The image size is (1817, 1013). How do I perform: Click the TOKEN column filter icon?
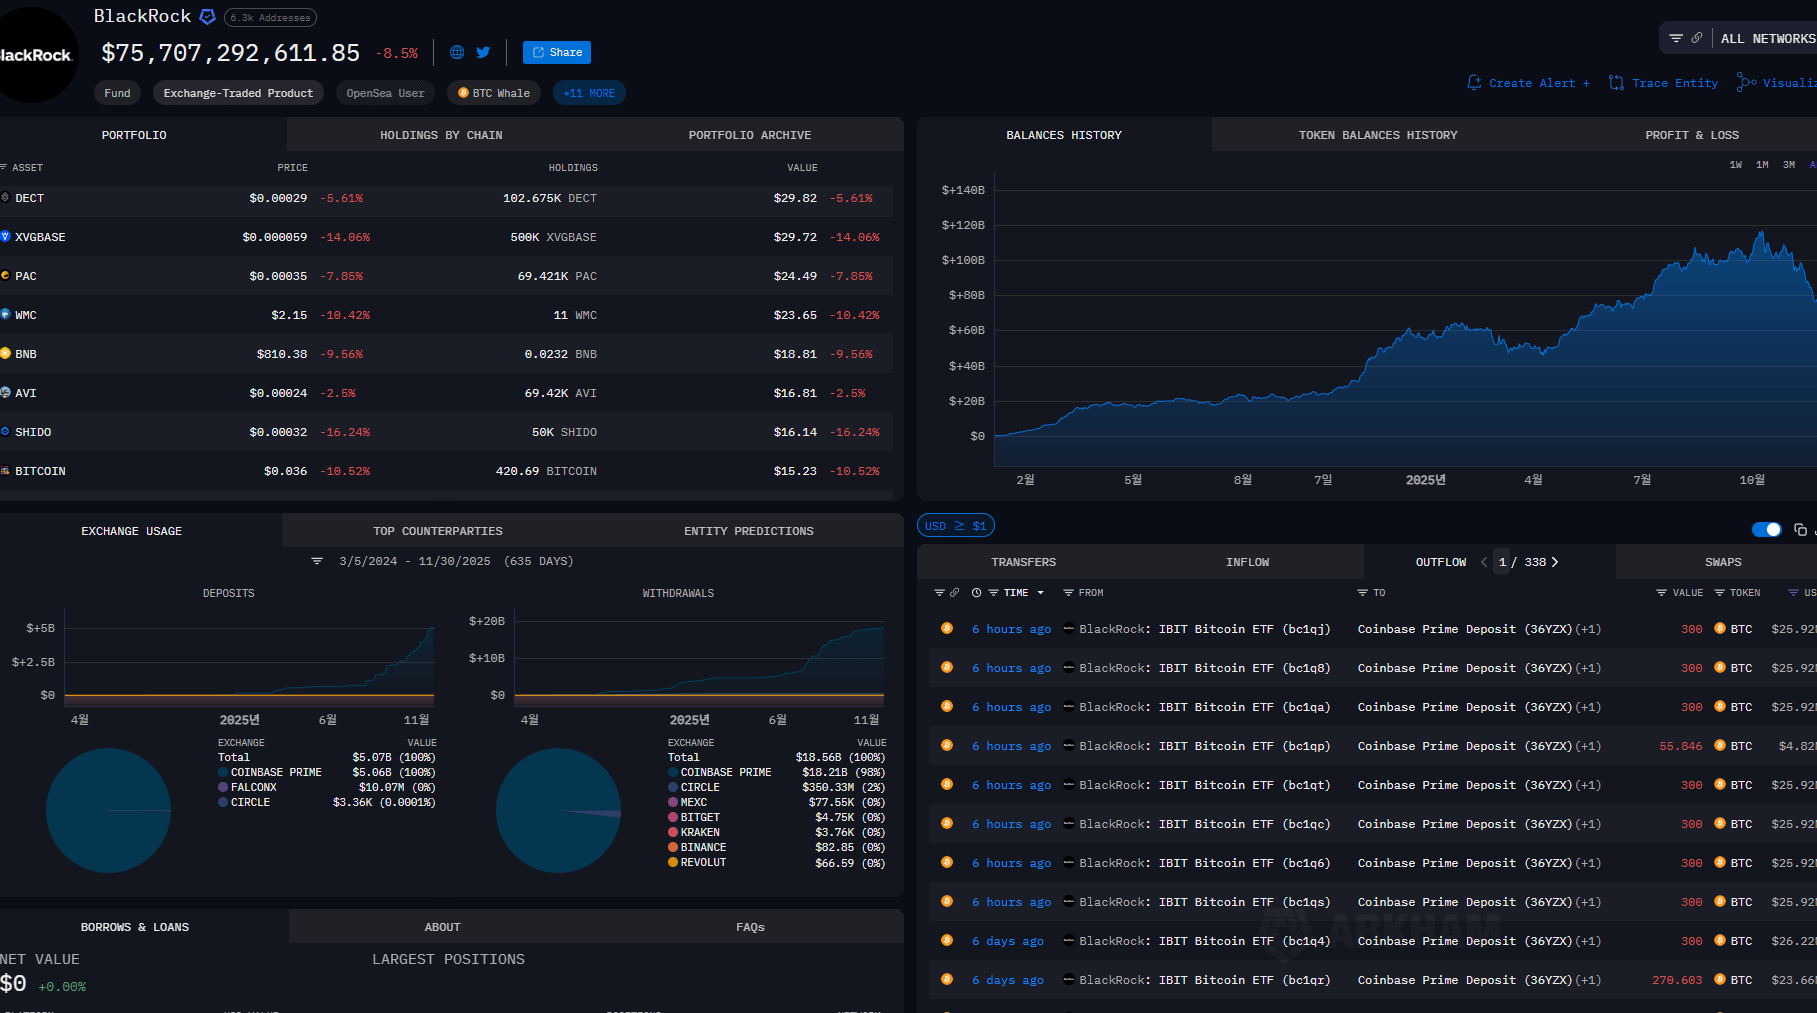pyautogui.click(x=1719, y=593)
